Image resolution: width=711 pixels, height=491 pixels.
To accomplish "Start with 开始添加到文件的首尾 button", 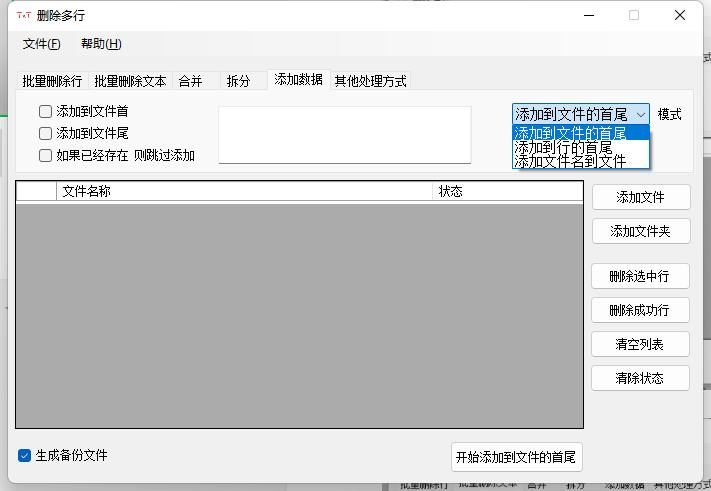I will [516, 457].
